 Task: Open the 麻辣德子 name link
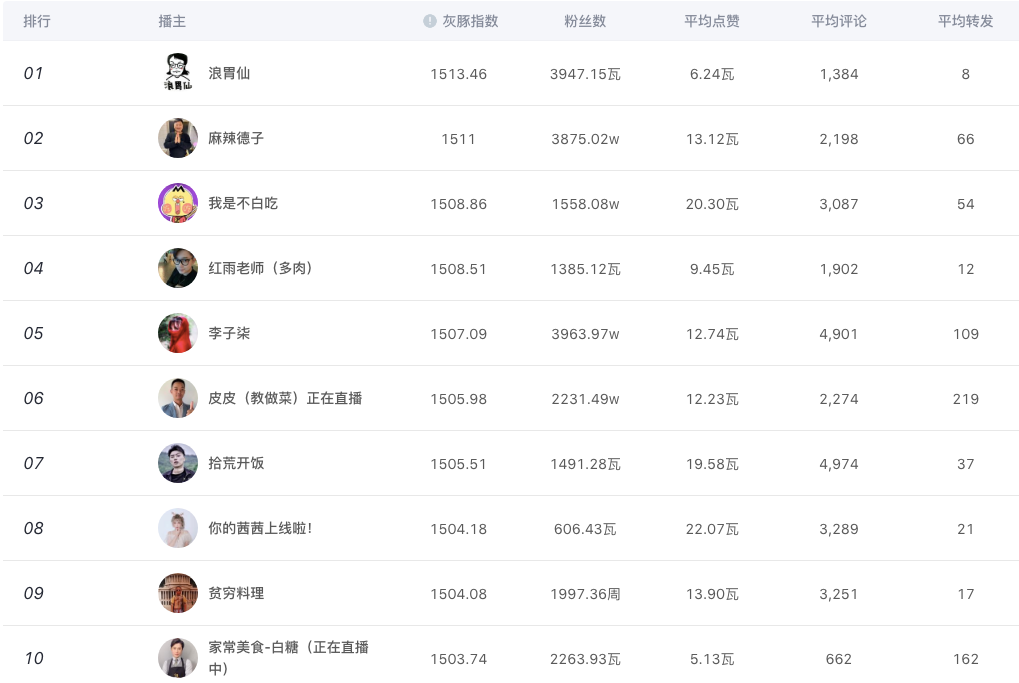pos(236,138)
